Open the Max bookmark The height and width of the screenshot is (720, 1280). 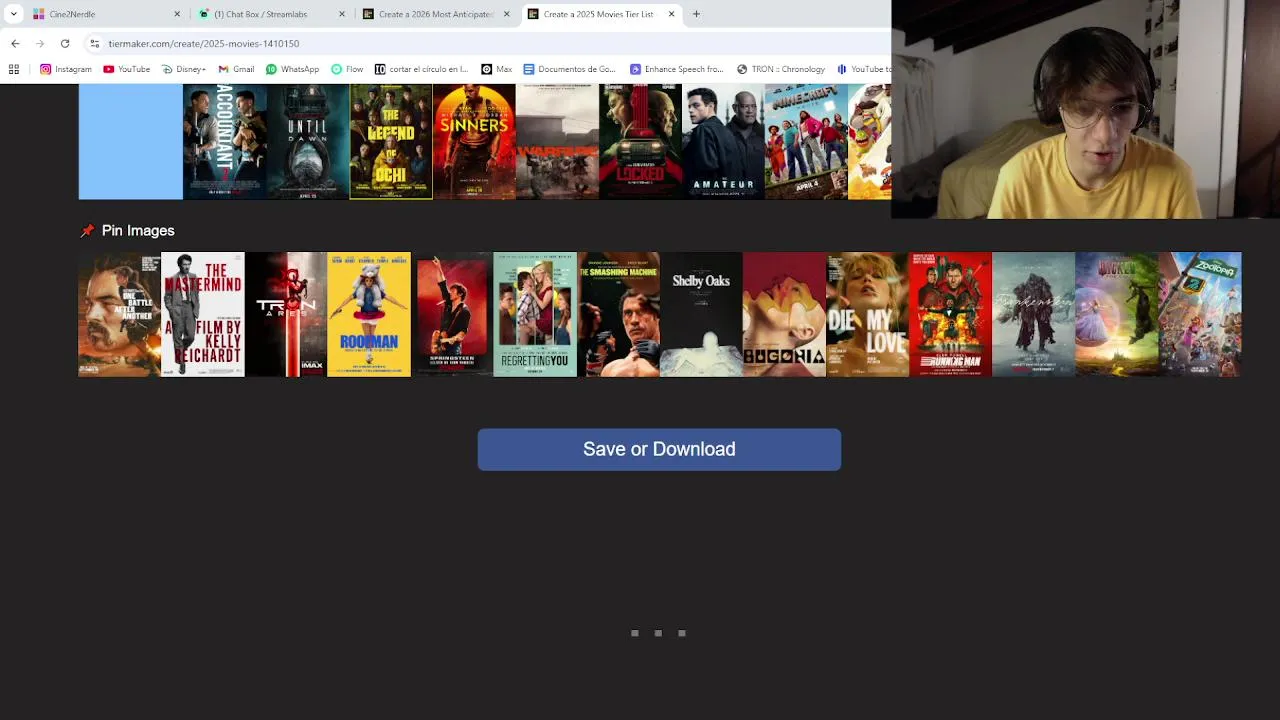pos(496,69)
